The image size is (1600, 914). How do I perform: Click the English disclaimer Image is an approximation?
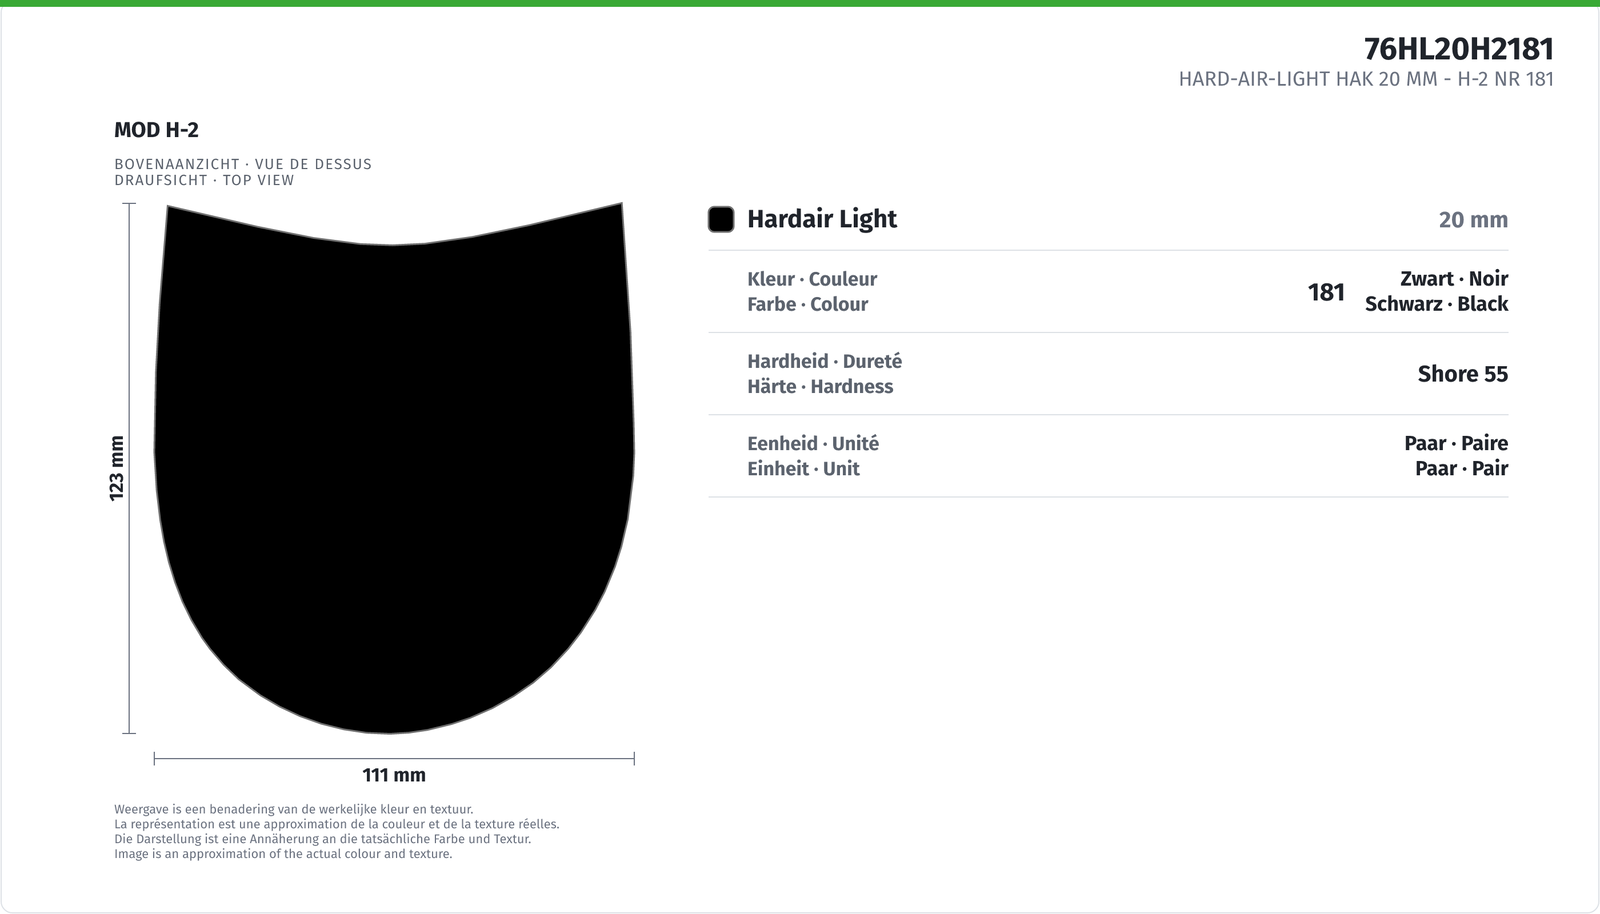click(283, 854)
